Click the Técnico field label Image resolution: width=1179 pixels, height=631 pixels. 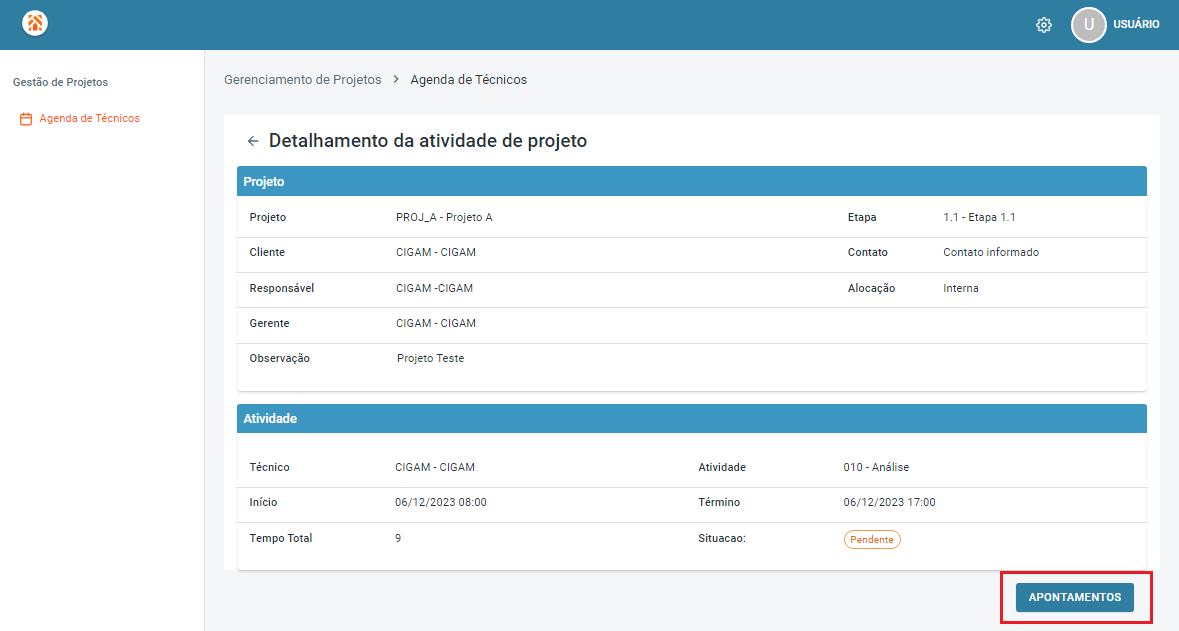coord(269,467)
